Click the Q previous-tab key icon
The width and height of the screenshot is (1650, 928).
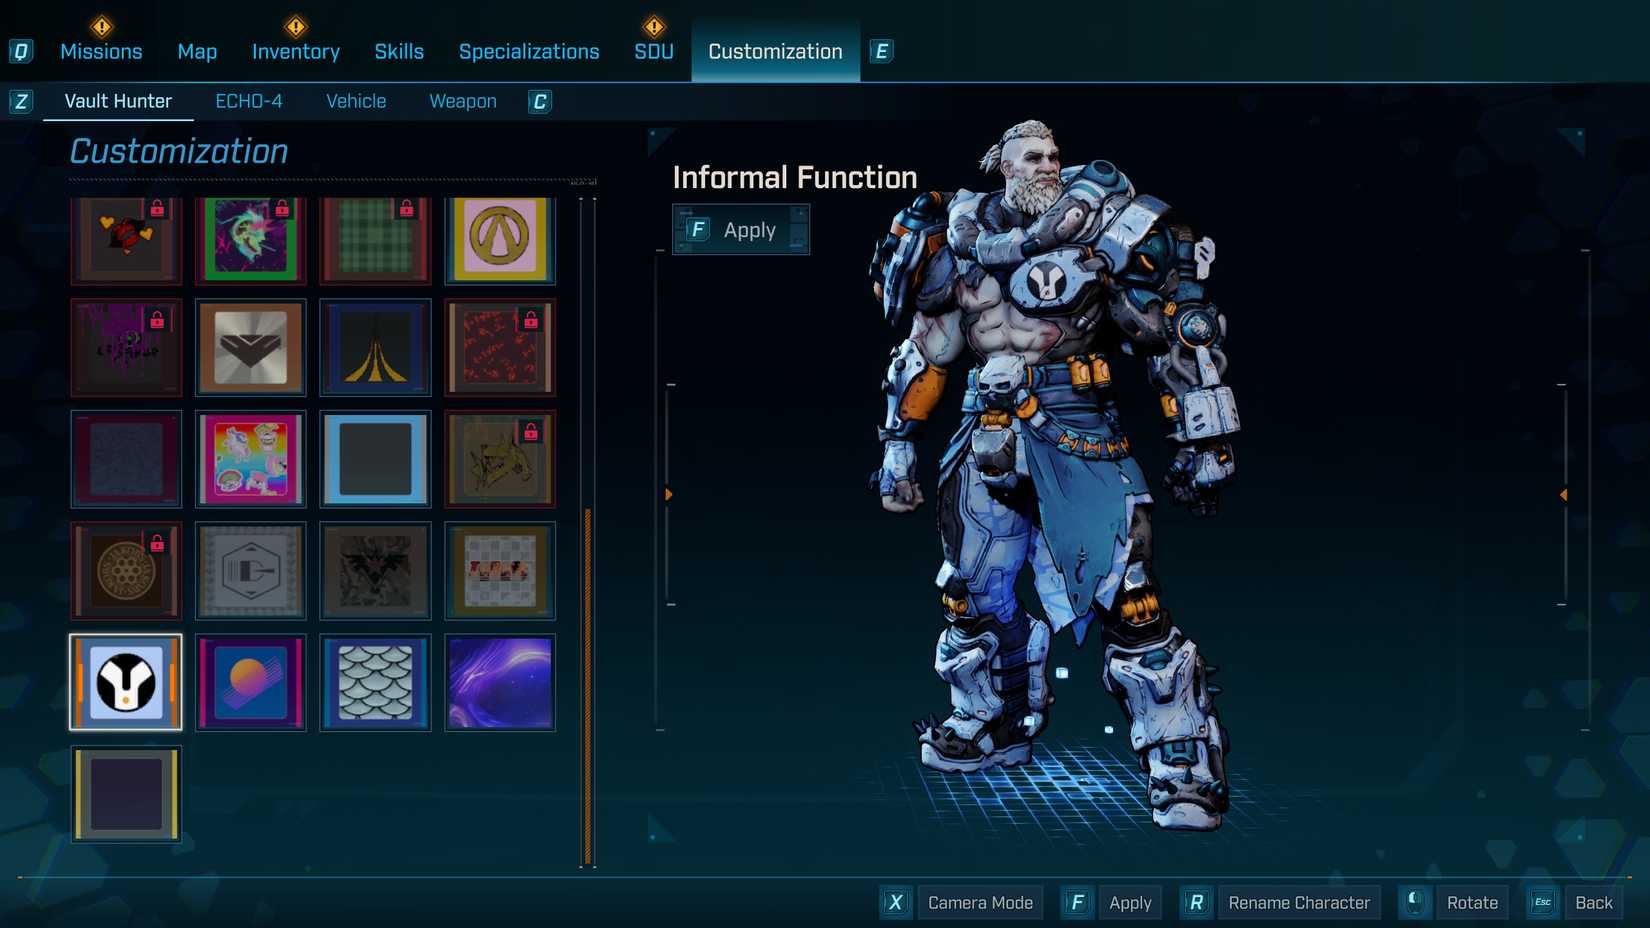click(x=21, y=51)
